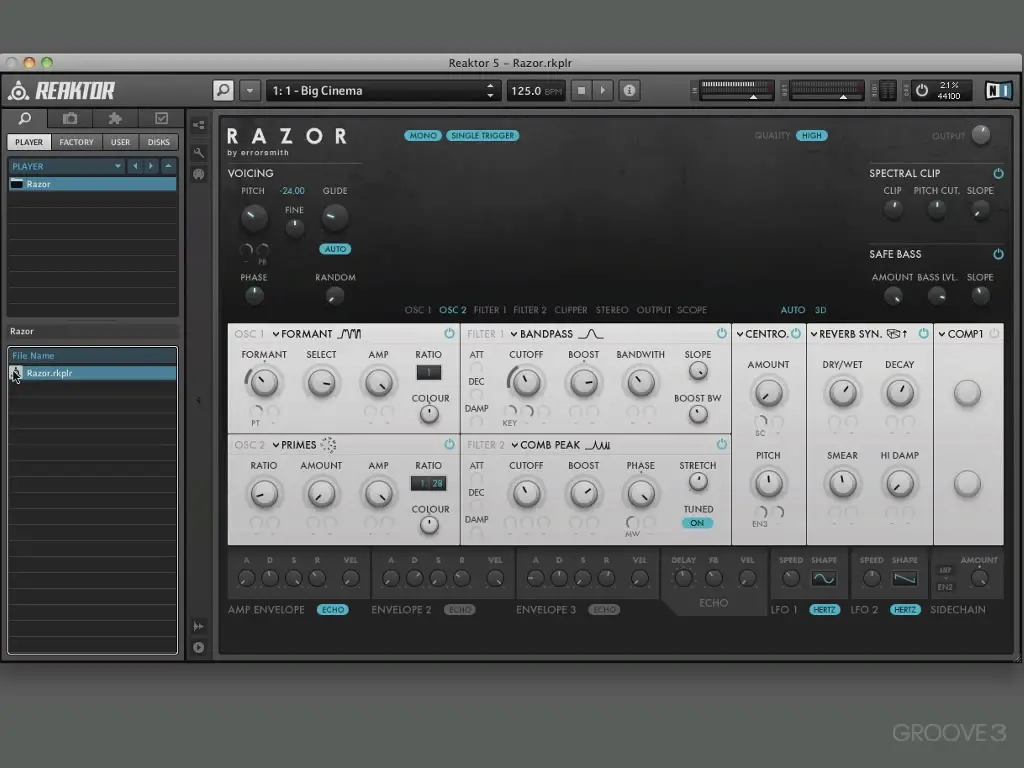Click the double-arrow icon at strip bottom
This screenshot has width=1024, height=768.
[x=199, y=626]
